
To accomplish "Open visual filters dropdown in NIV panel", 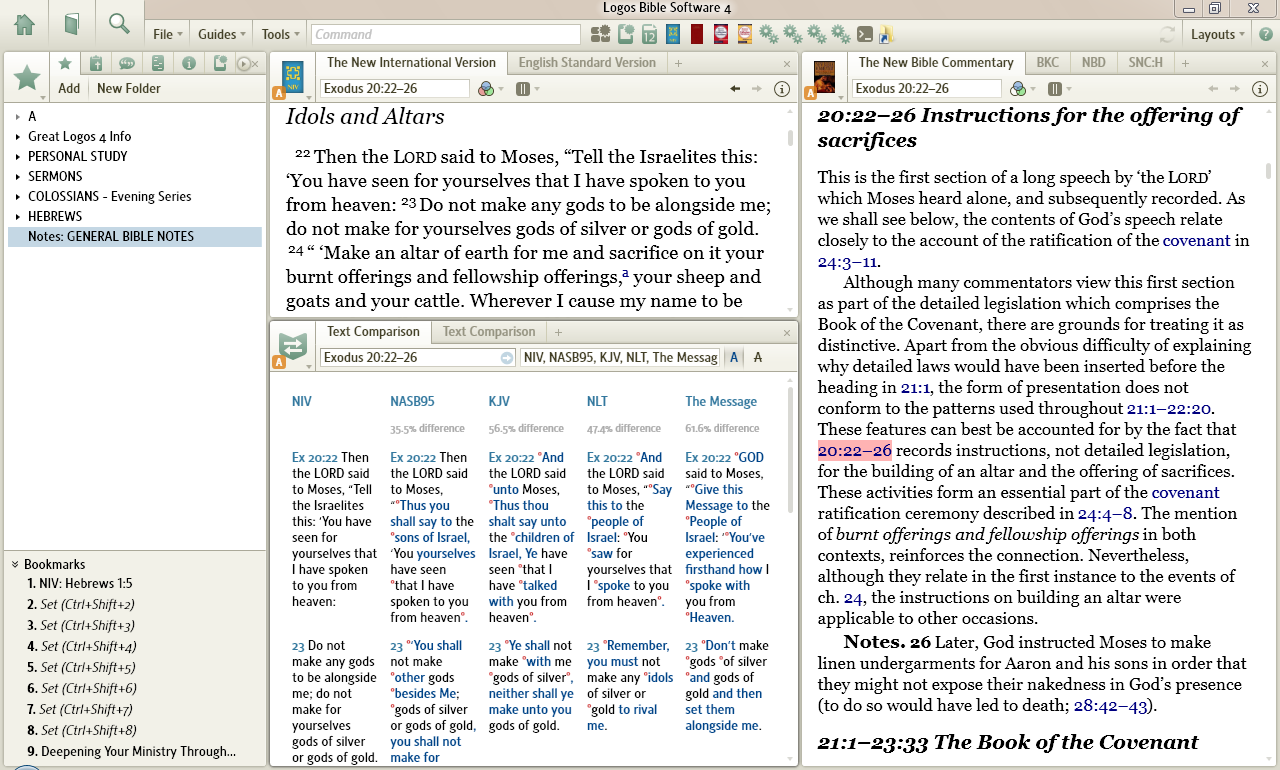I will pyautogui.click(x=489, y=89).
